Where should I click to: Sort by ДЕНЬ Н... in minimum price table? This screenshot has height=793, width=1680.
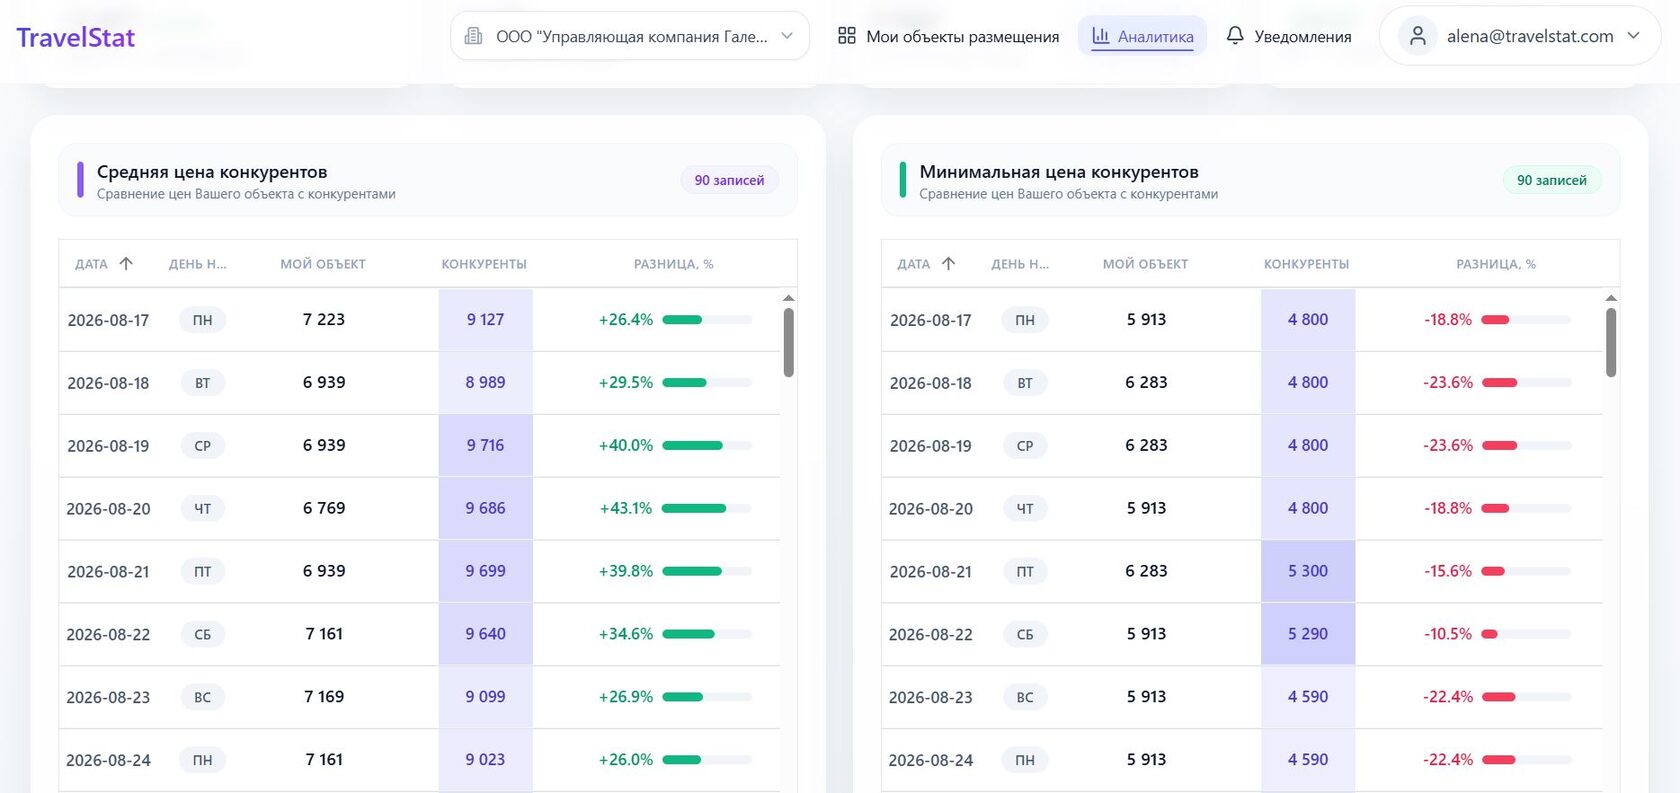tap(1020, 264)
